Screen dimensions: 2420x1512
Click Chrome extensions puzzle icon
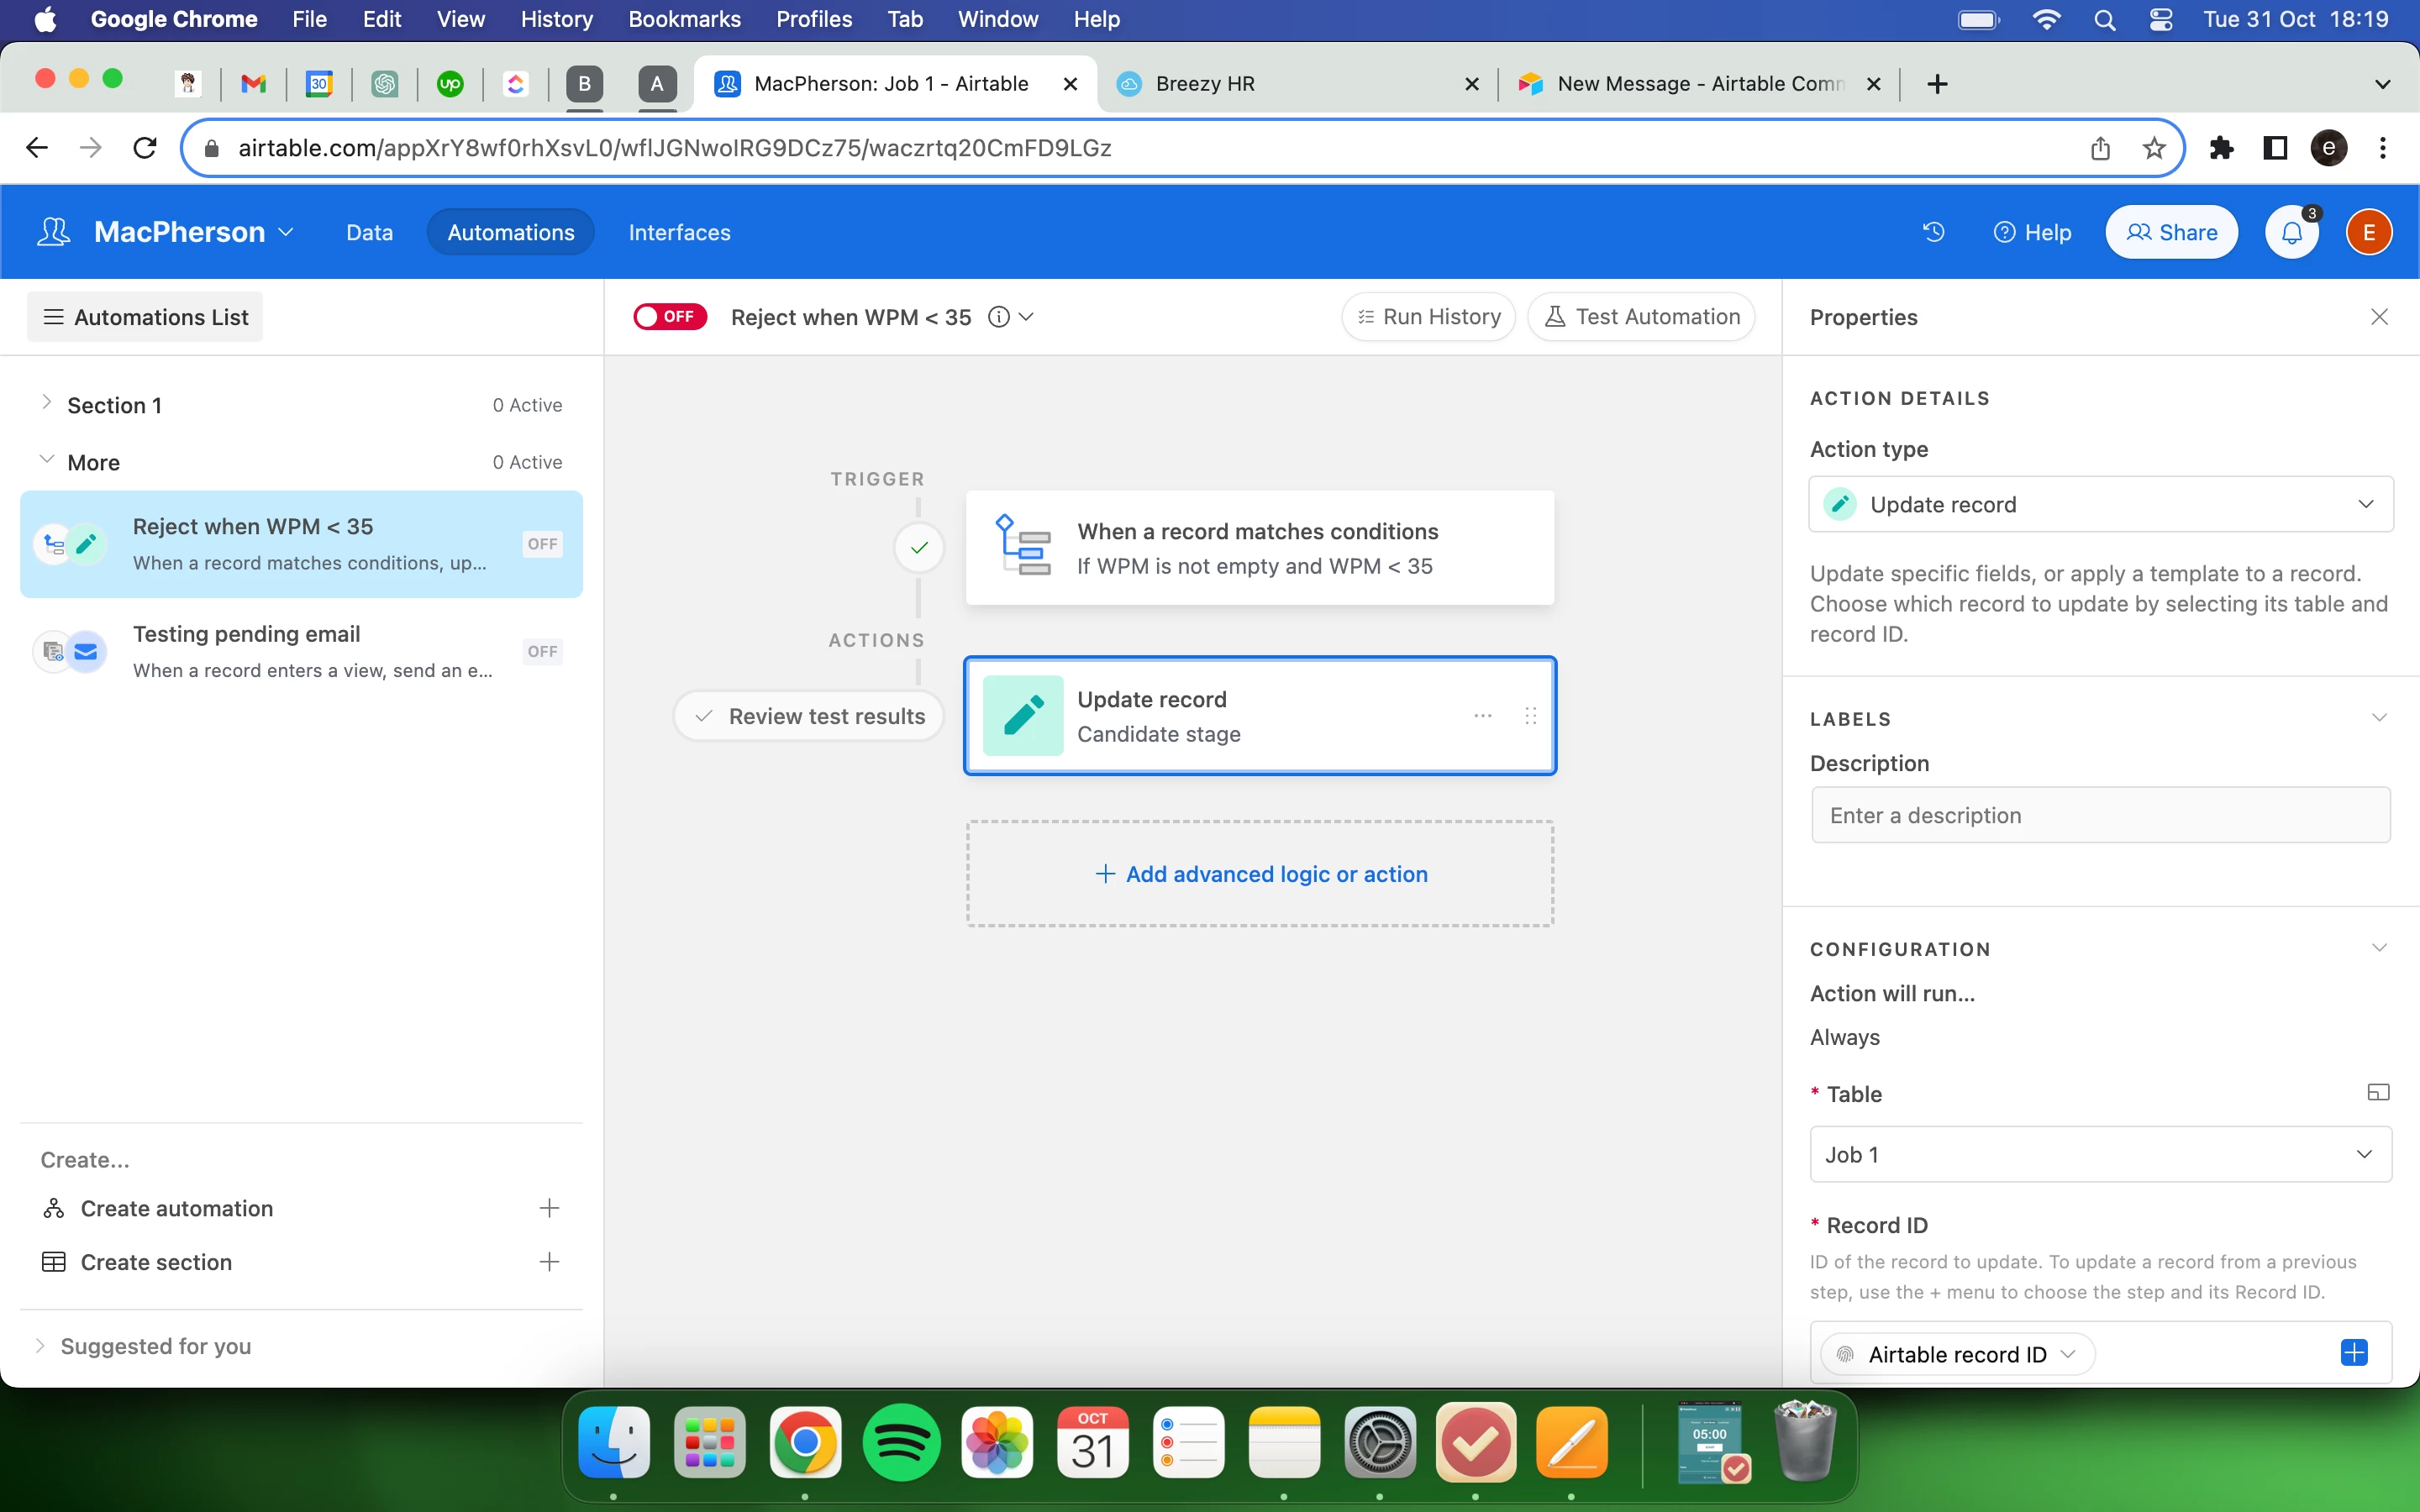click(x=2221, y=148)
